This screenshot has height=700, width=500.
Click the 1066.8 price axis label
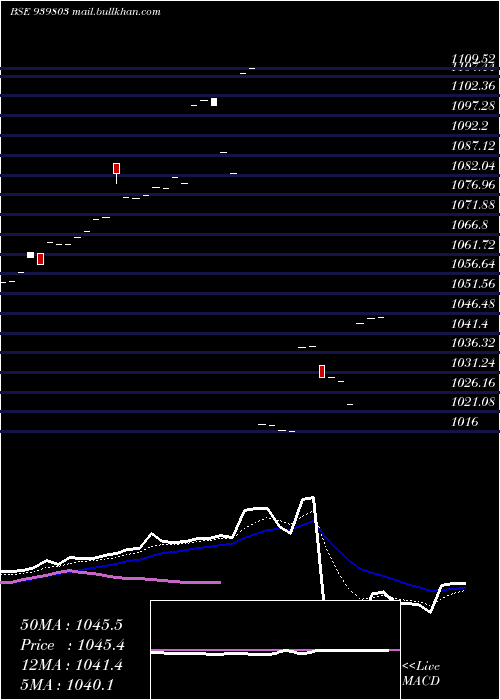pyautogui.click(x=470, y=225)
